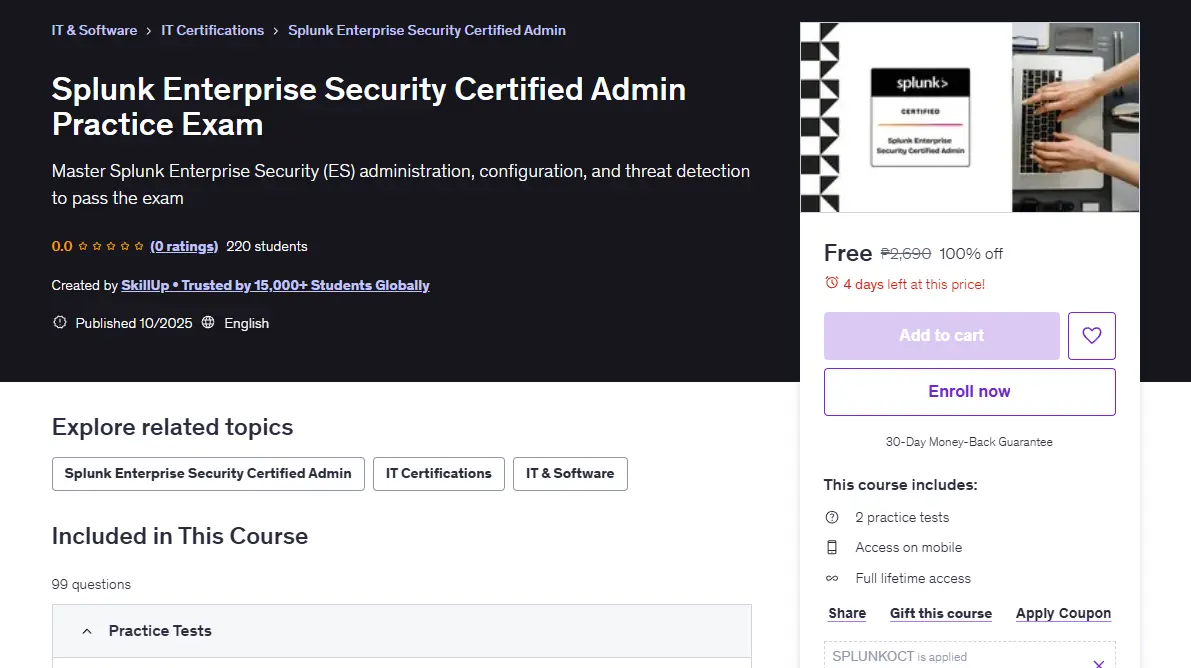Viewport: 1191px width, 668px height.
Task: Click 'Published 10/2025' text
Action: (x=134, y=323)
